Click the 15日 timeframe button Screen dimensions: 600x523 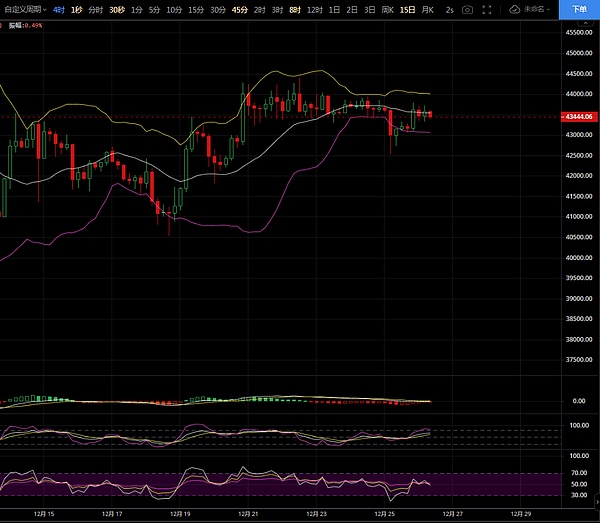(407, 9)
